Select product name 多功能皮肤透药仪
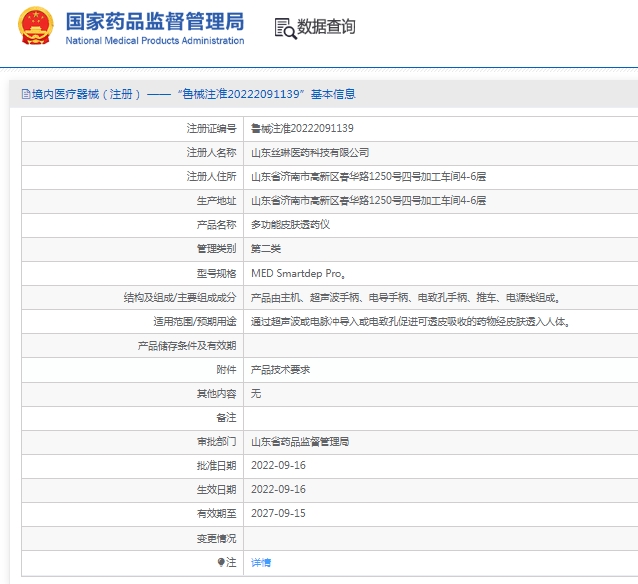This screenshot has height=584, width=638. pyautogui.click(x=291, y=225)
